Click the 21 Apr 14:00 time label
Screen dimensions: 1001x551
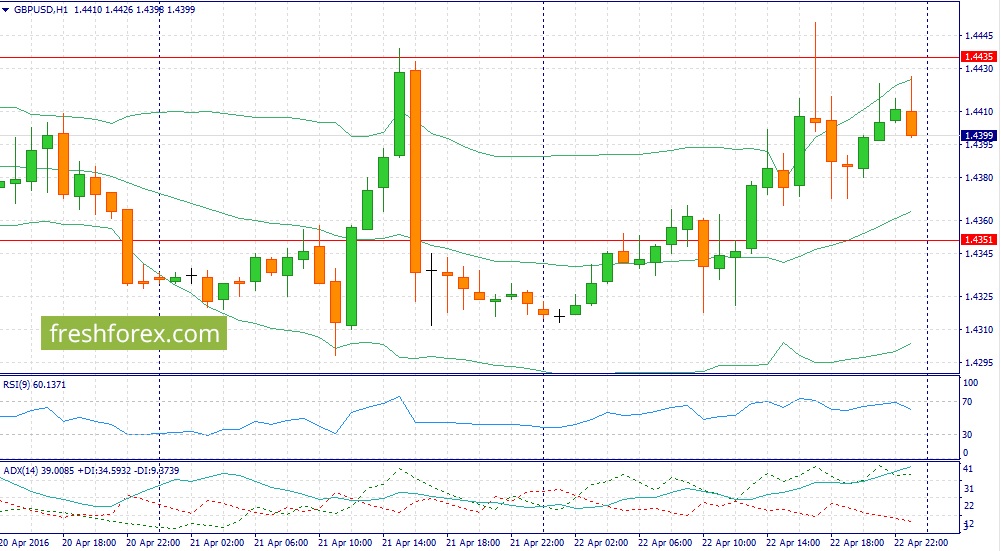[x=410, y=542]
